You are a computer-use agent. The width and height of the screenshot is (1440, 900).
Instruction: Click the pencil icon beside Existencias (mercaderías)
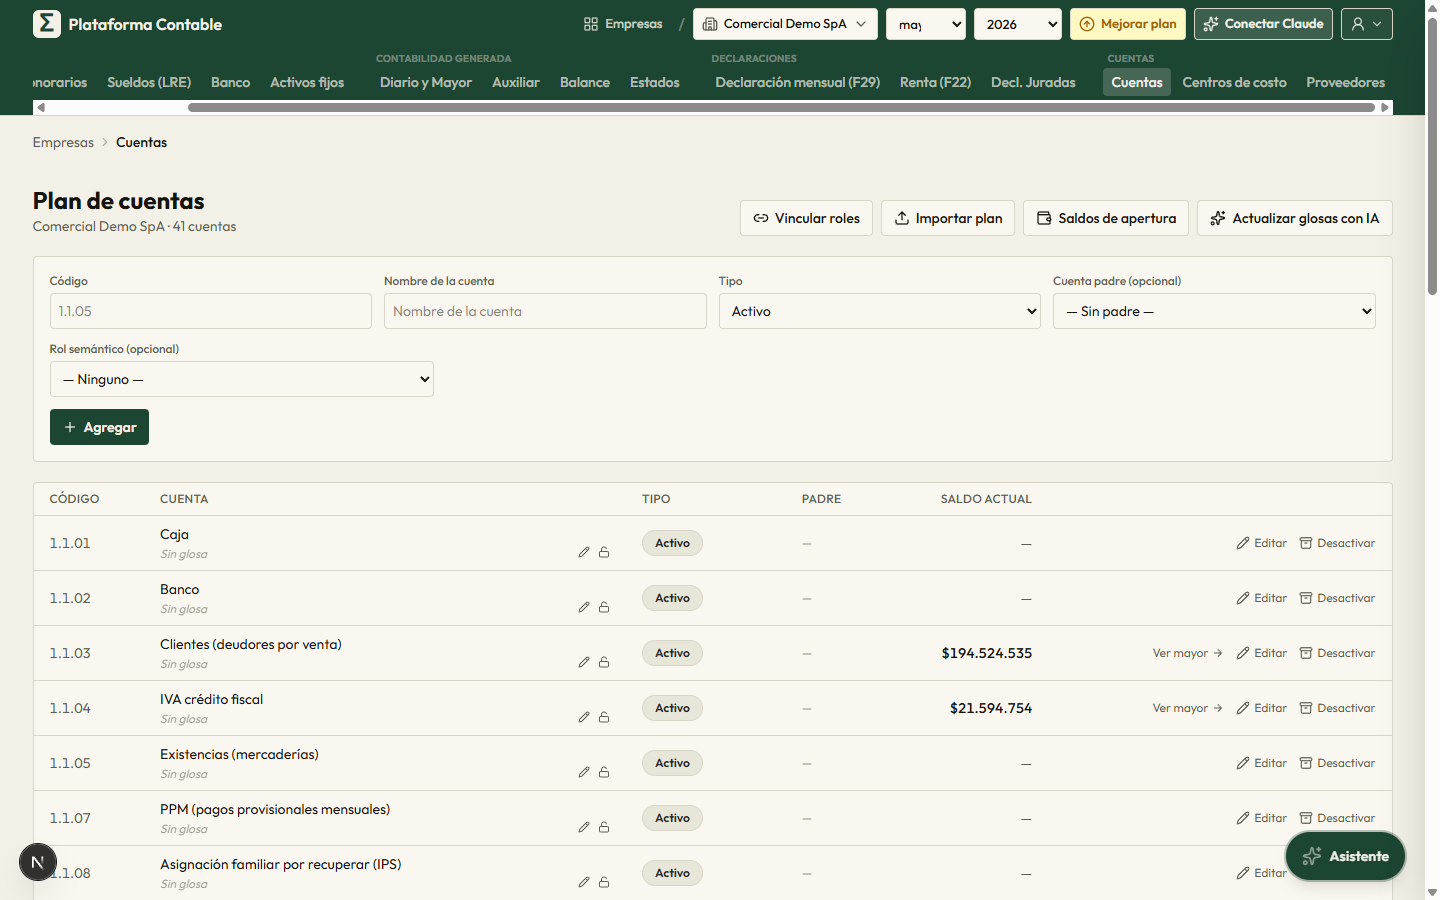584,772
